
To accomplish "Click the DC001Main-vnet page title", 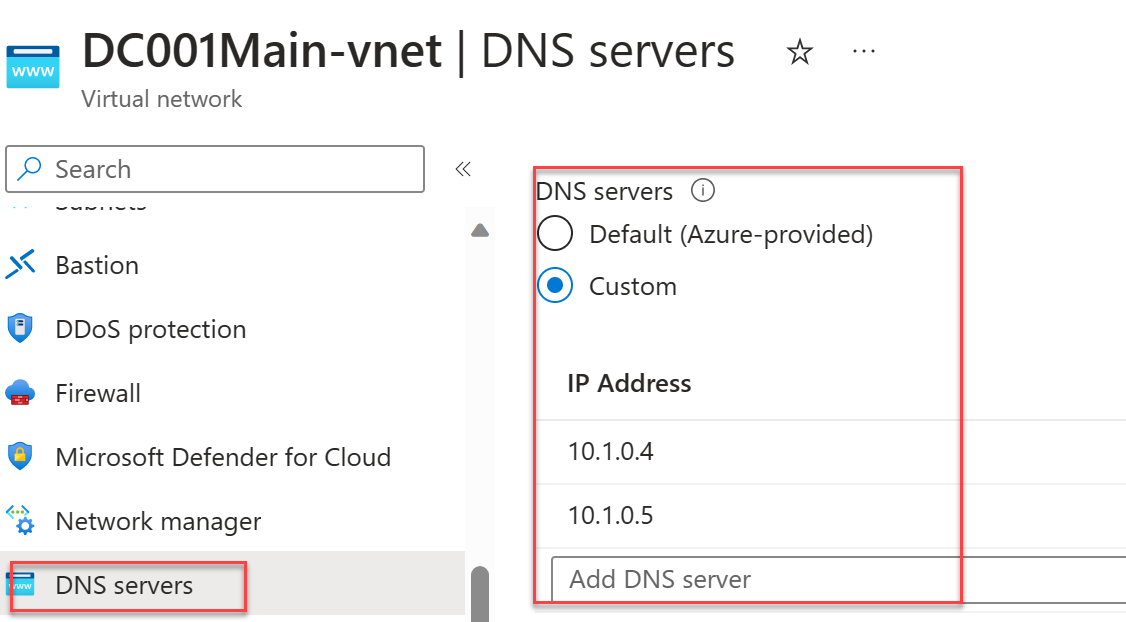I will 262,52.
